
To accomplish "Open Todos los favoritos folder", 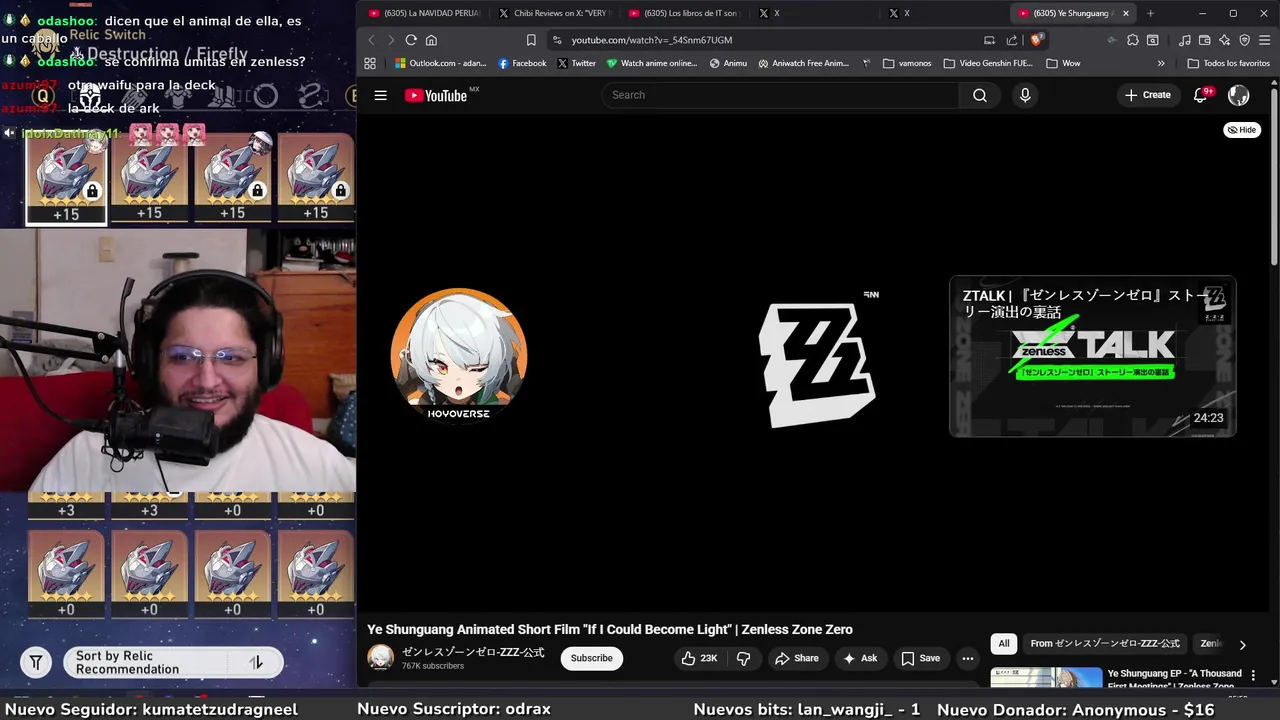I will pyautogui.click(x=1228, y=63).
